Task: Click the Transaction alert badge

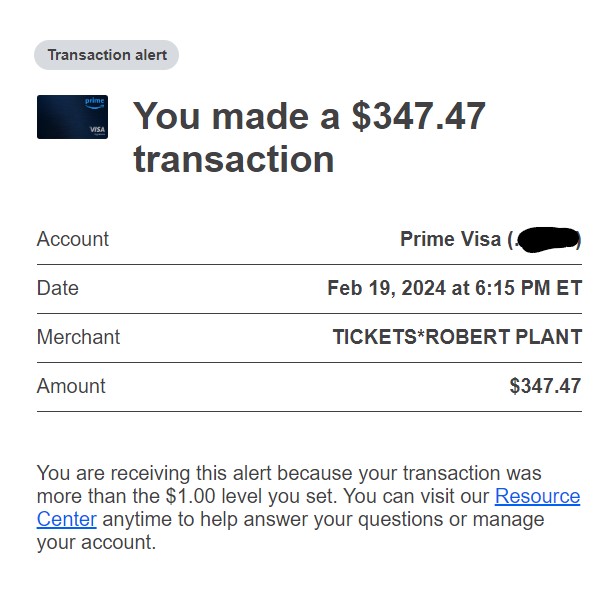Action: (x=107, y=55)
